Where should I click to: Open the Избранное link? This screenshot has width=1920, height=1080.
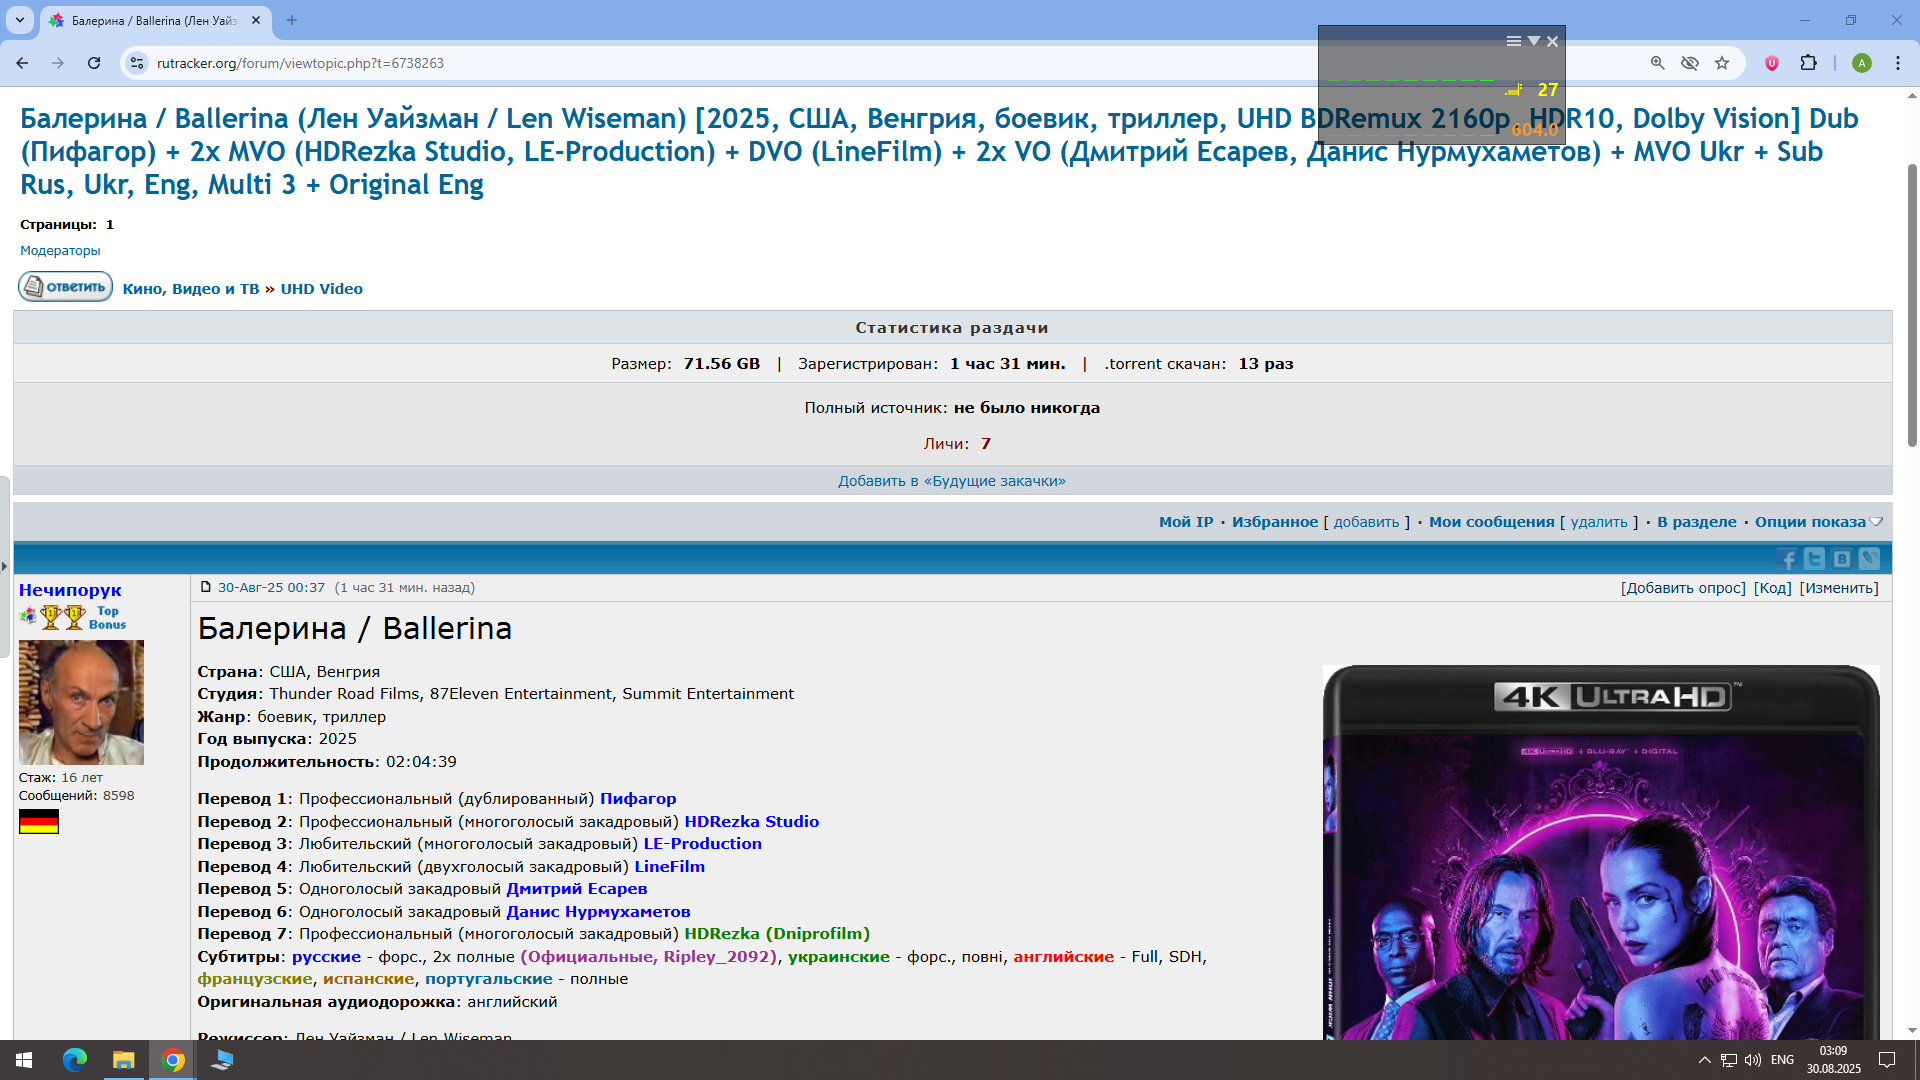coord(1275,522)
